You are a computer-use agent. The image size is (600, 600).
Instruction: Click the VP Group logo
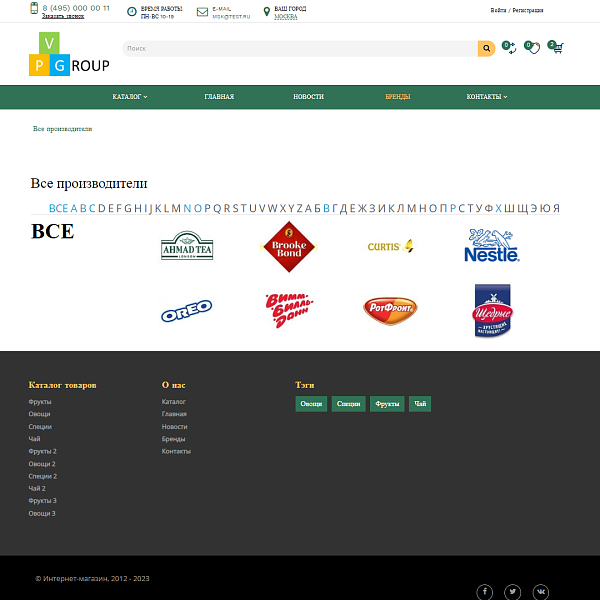[x=69, y=55]
